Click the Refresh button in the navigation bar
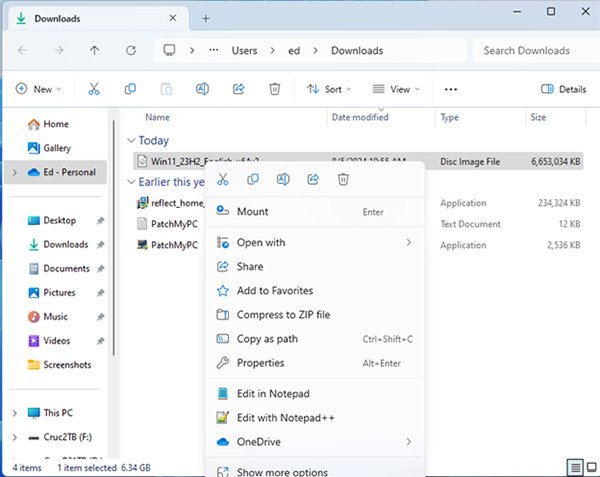The width and height of the screenshot is (600, 477). [x=130, y=50]
